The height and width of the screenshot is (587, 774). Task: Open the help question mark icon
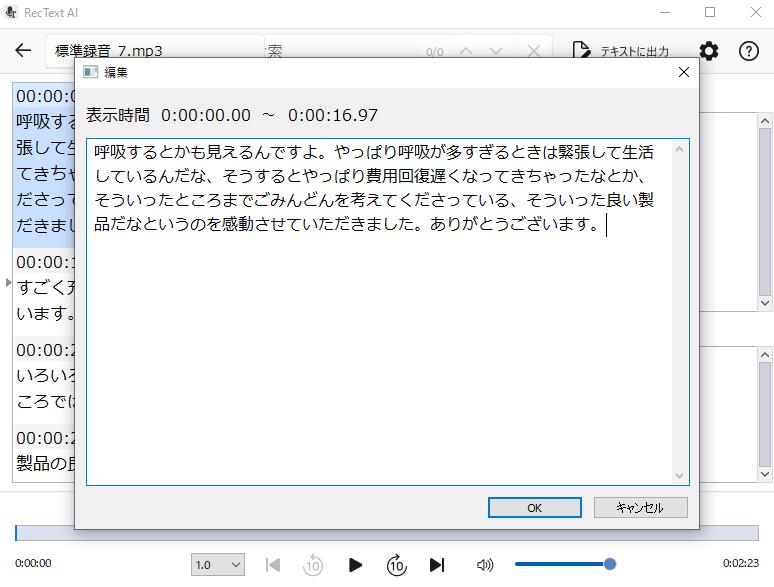tap(748, 51)
